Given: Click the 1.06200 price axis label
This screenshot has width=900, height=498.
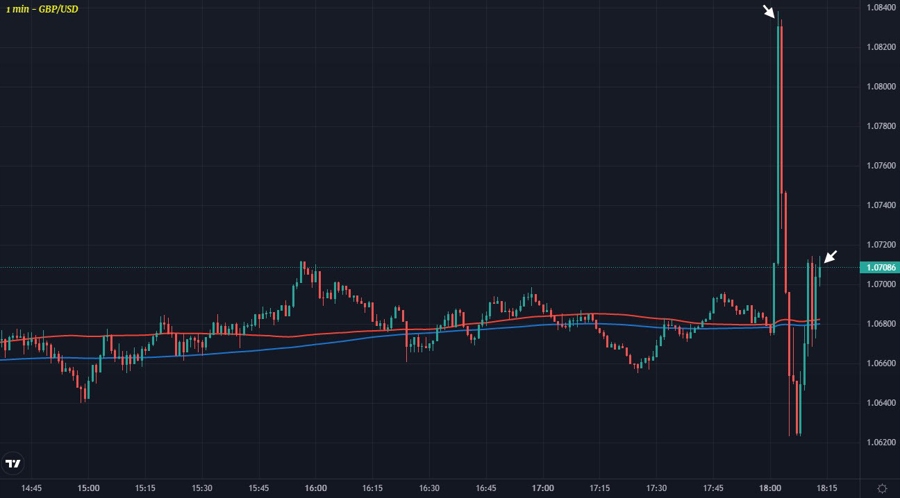Looking at the screenshot, I should click(x=880, y=443).
